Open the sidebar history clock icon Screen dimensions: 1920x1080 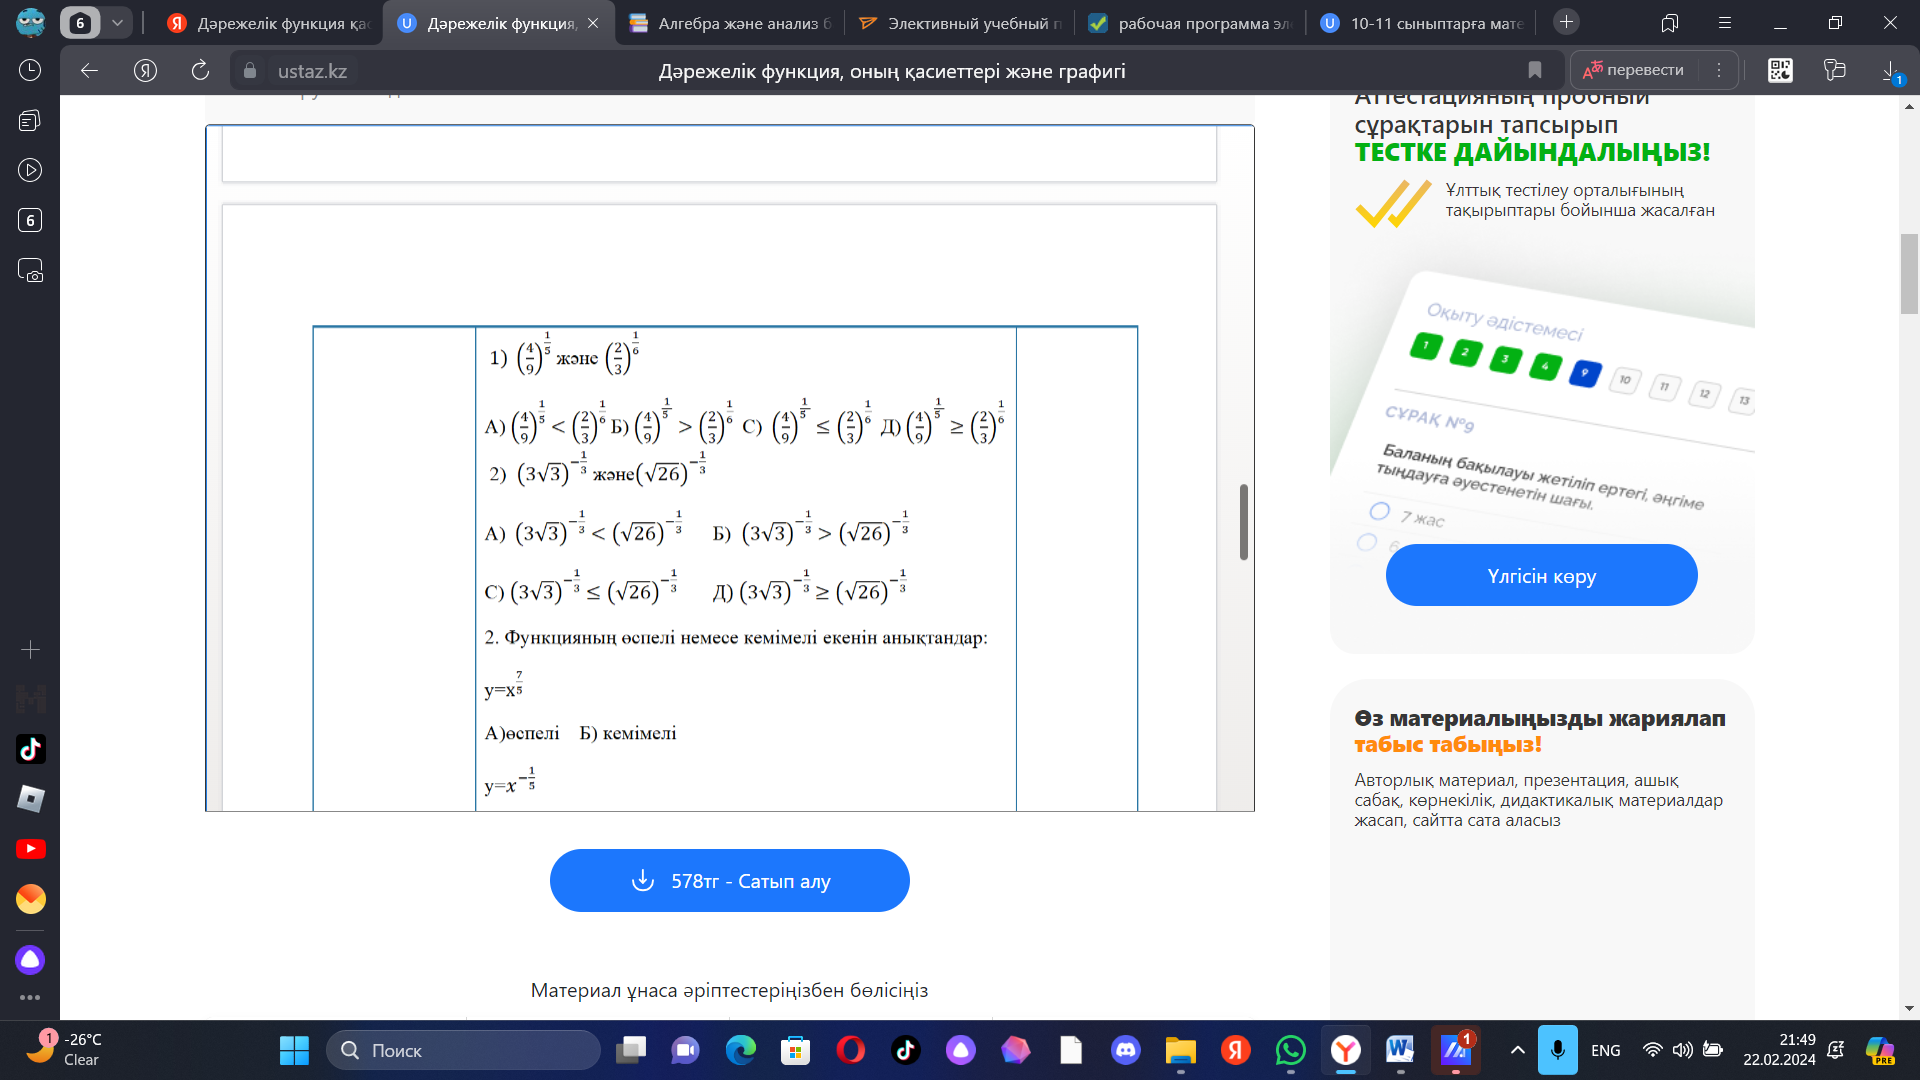[x=30, y=70]
